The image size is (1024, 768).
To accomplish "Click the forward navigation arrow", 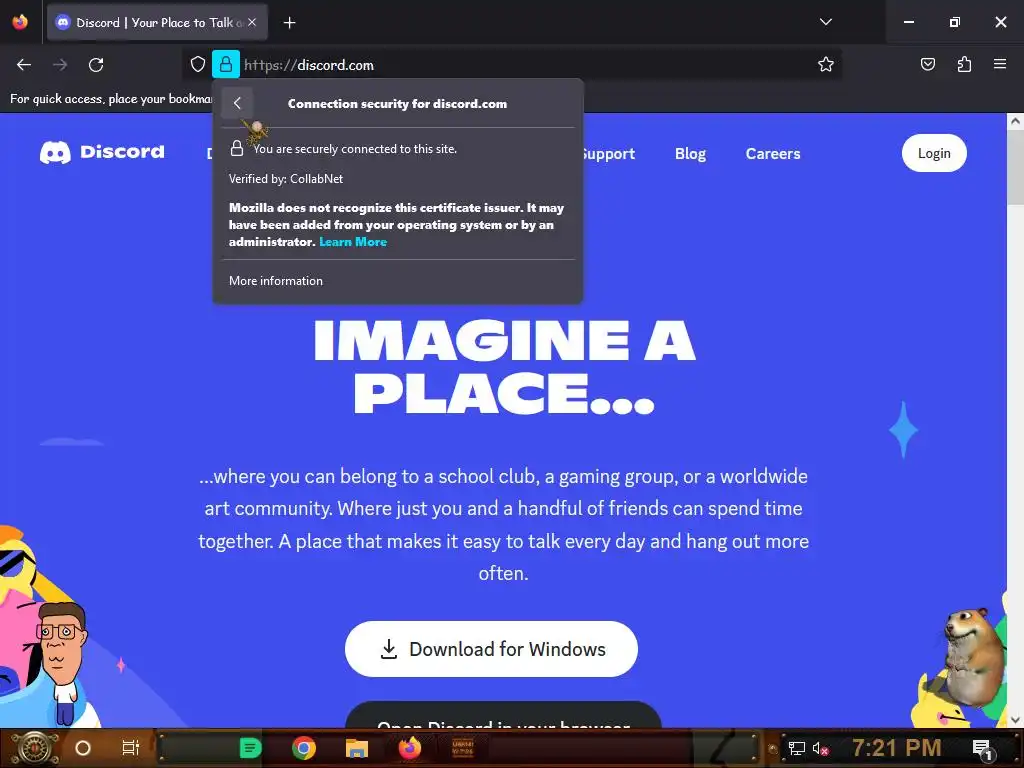I will coord(60,65).
